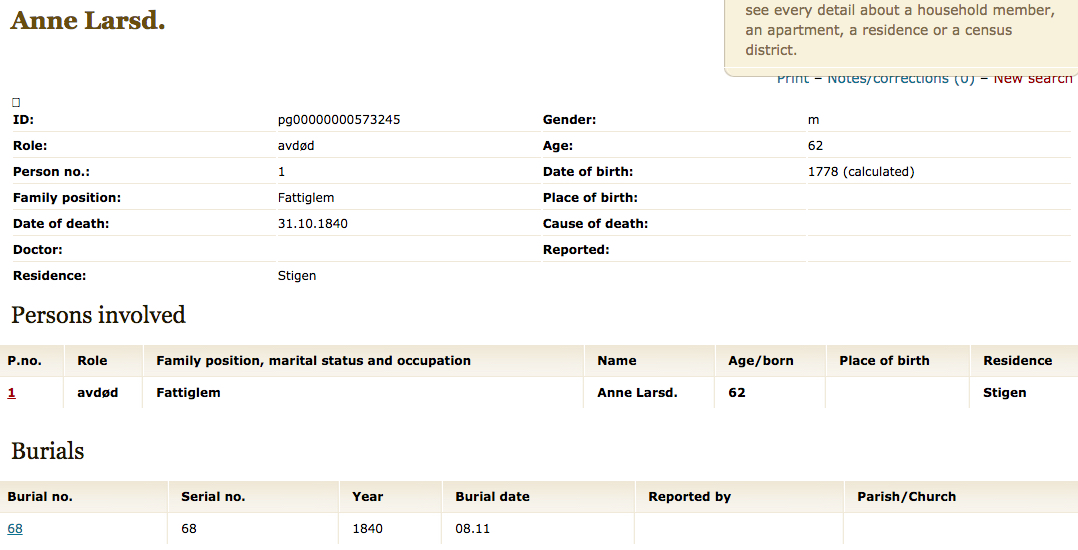Click the Reported by column header

coord(690,496)
